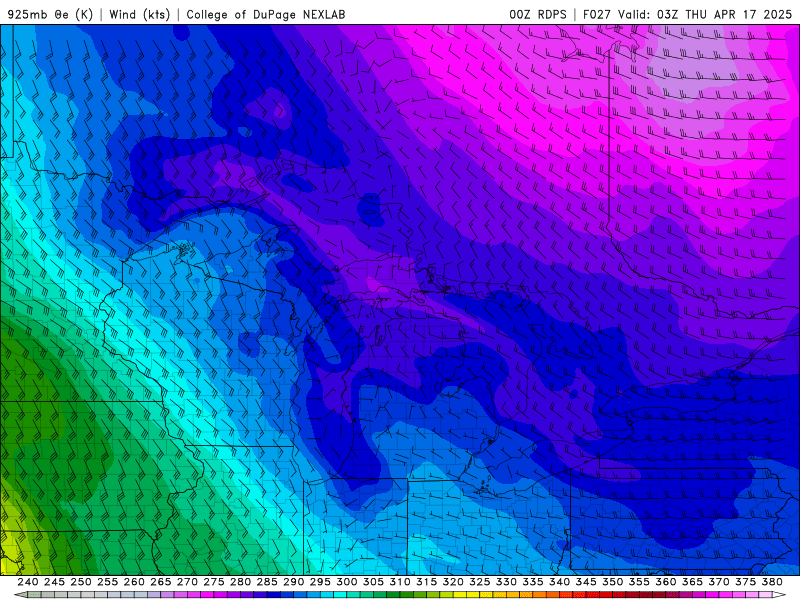This screenshot has height=600, width=800.
Task: Click the 350 theta-e legend value
Action: click(x=612, y=582)
